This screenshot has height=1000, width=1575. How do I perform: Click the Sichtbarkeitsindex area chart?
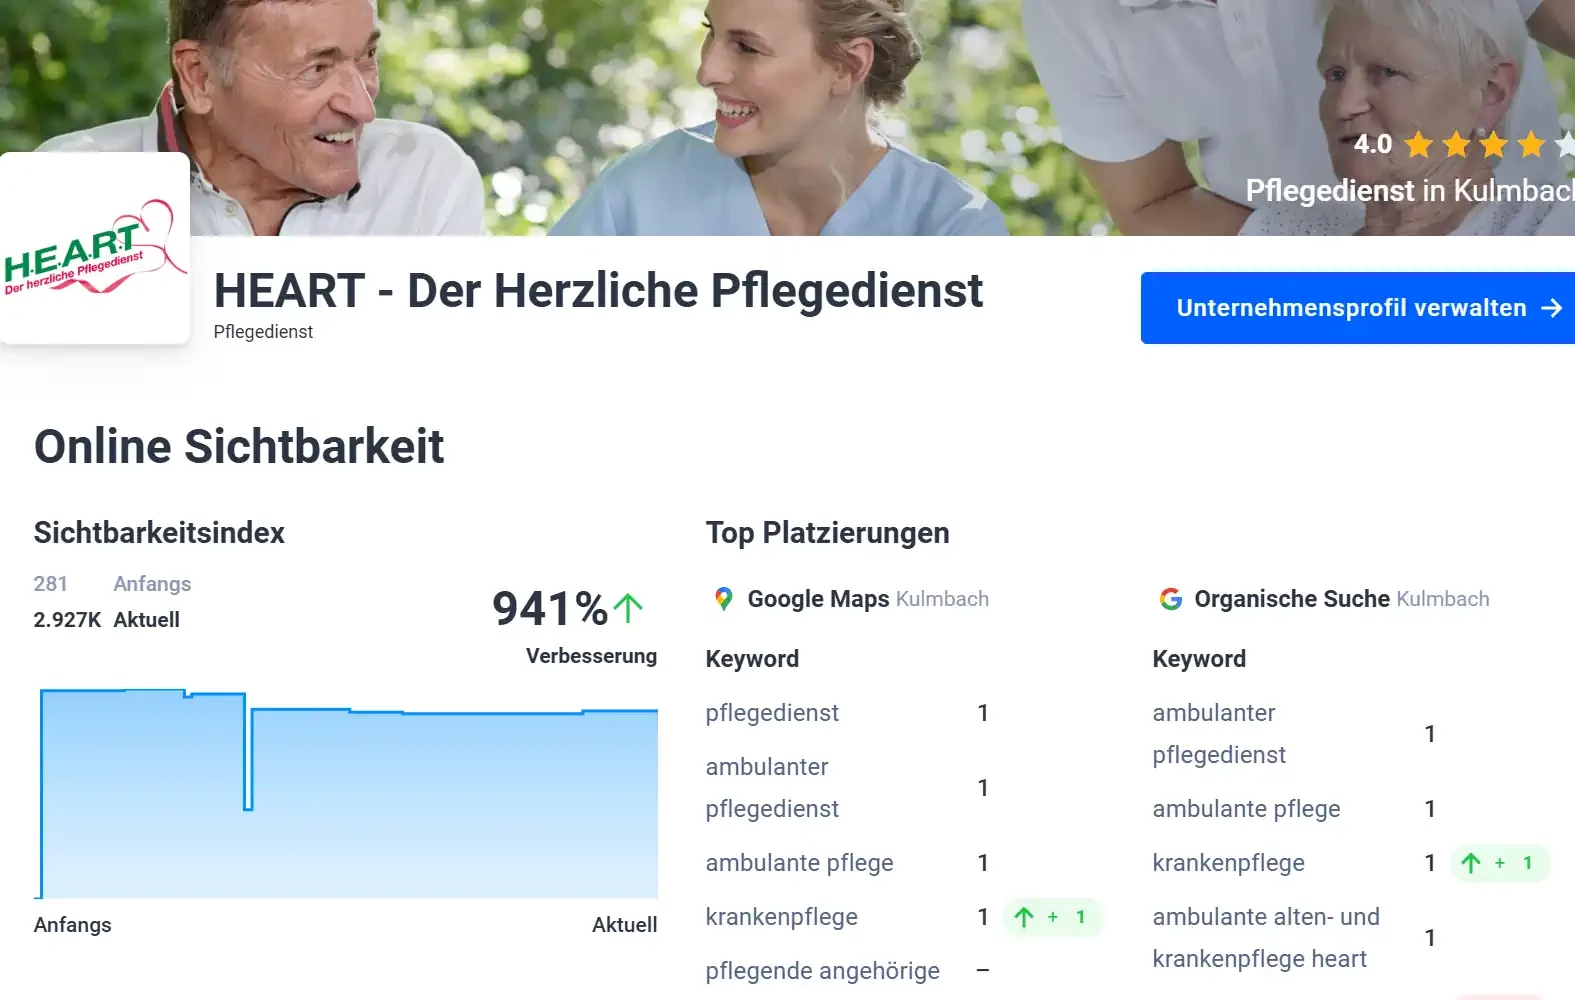pos(348,800)
